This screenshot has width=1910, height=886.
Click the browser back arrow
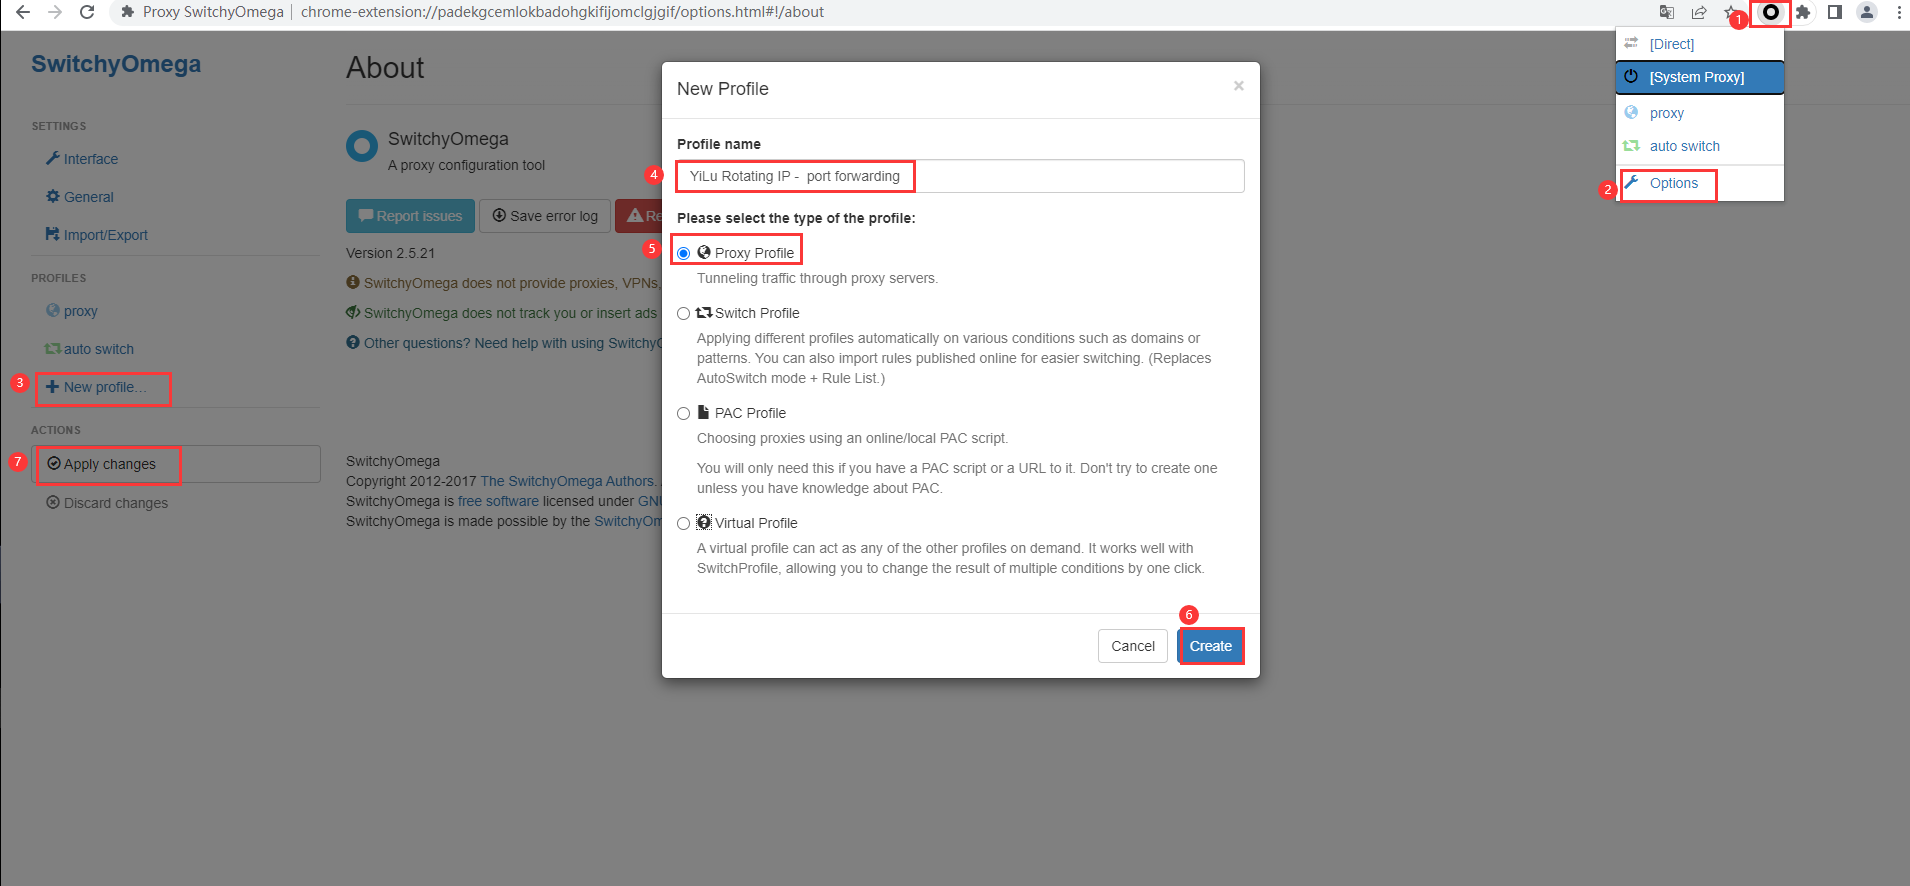(x=22, y=12)
